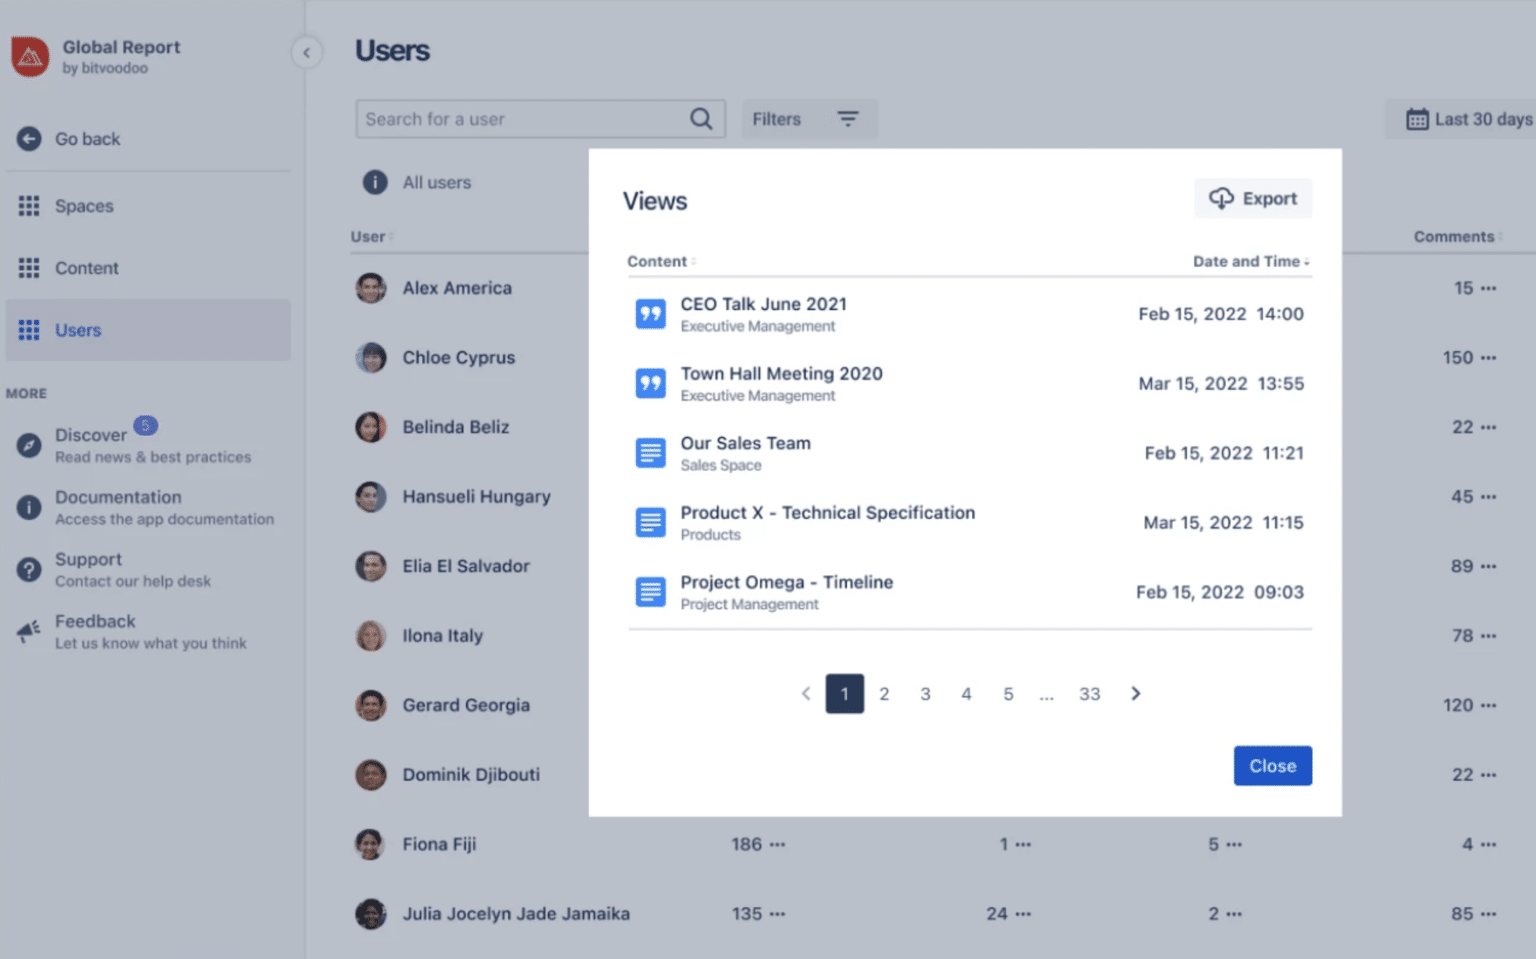Switch to the Users section
This screenshot has height=959, width=1536.
point(77,330)
